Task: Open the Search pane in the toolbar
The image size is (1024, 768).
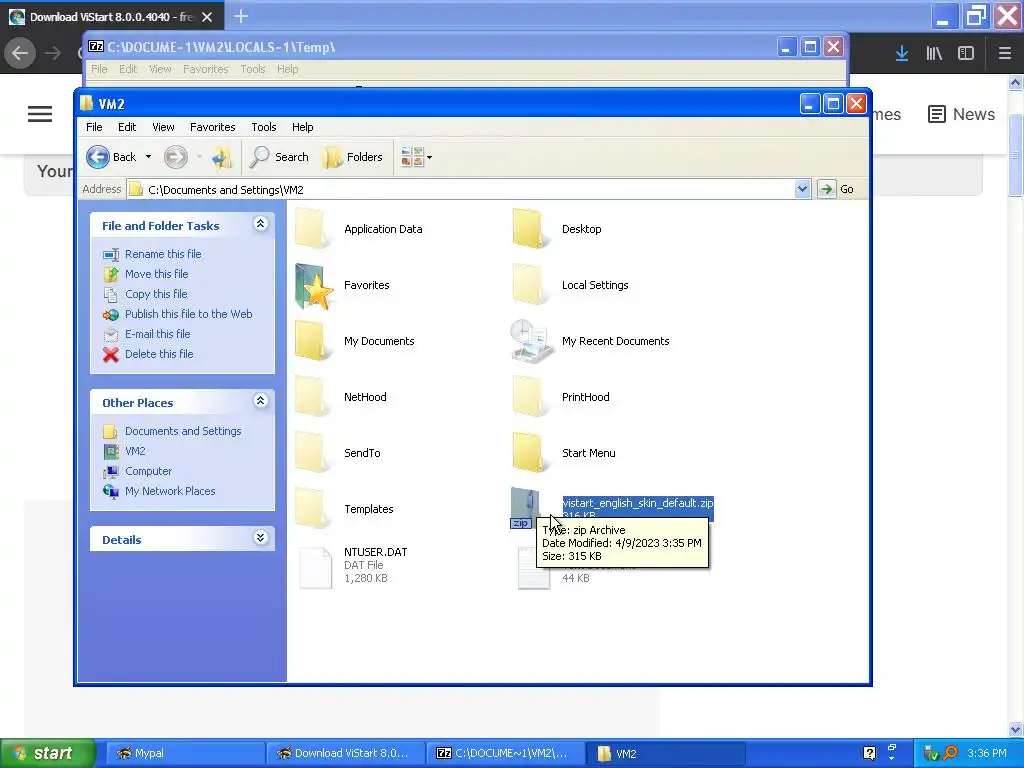Action: (279, 157)
